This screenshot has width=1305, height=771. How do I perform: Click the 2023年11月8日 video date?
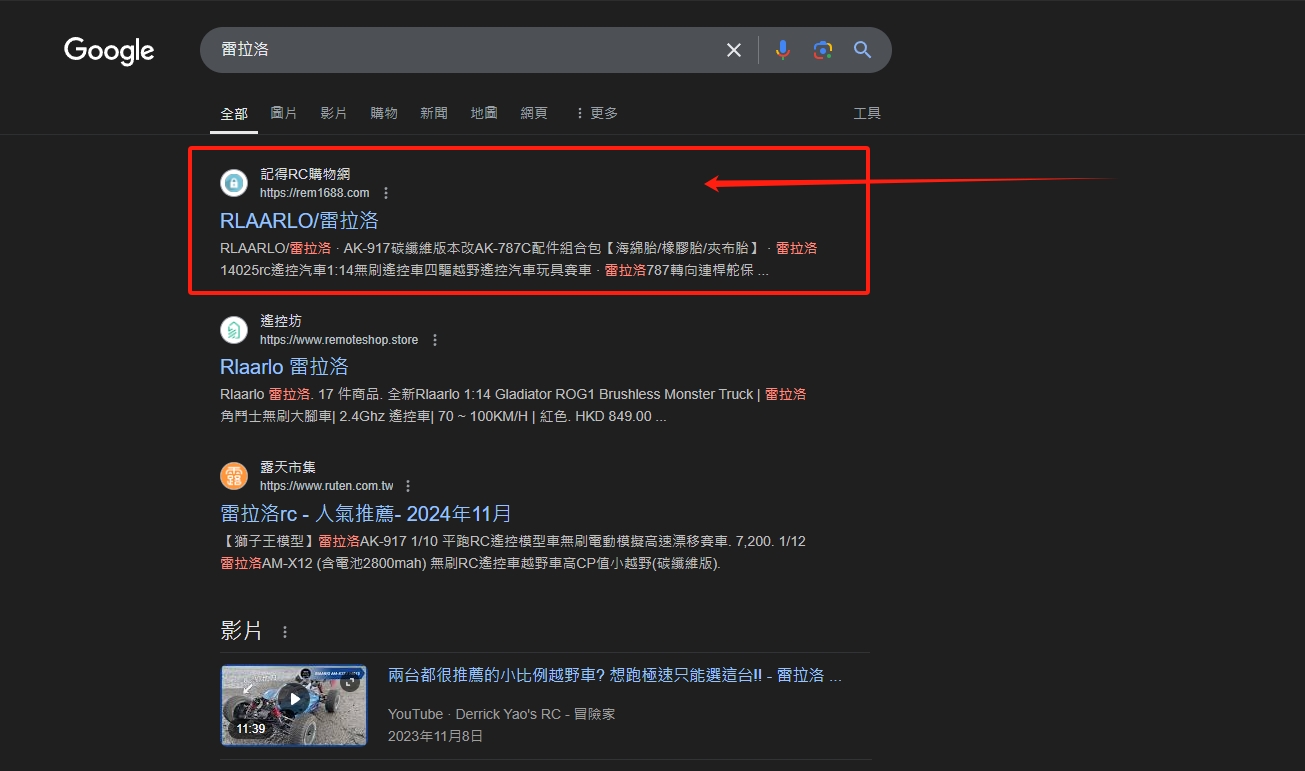pyautogui.click(x=435, y=736)
